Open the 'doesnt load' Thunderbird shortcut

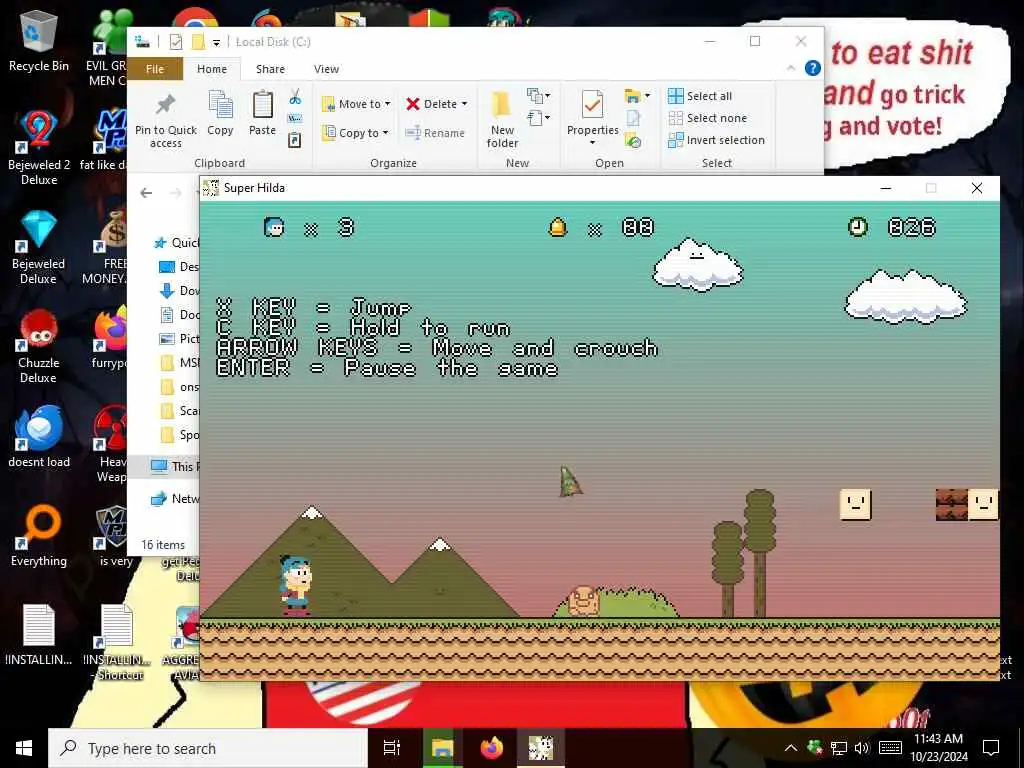[x=39, y=436]
